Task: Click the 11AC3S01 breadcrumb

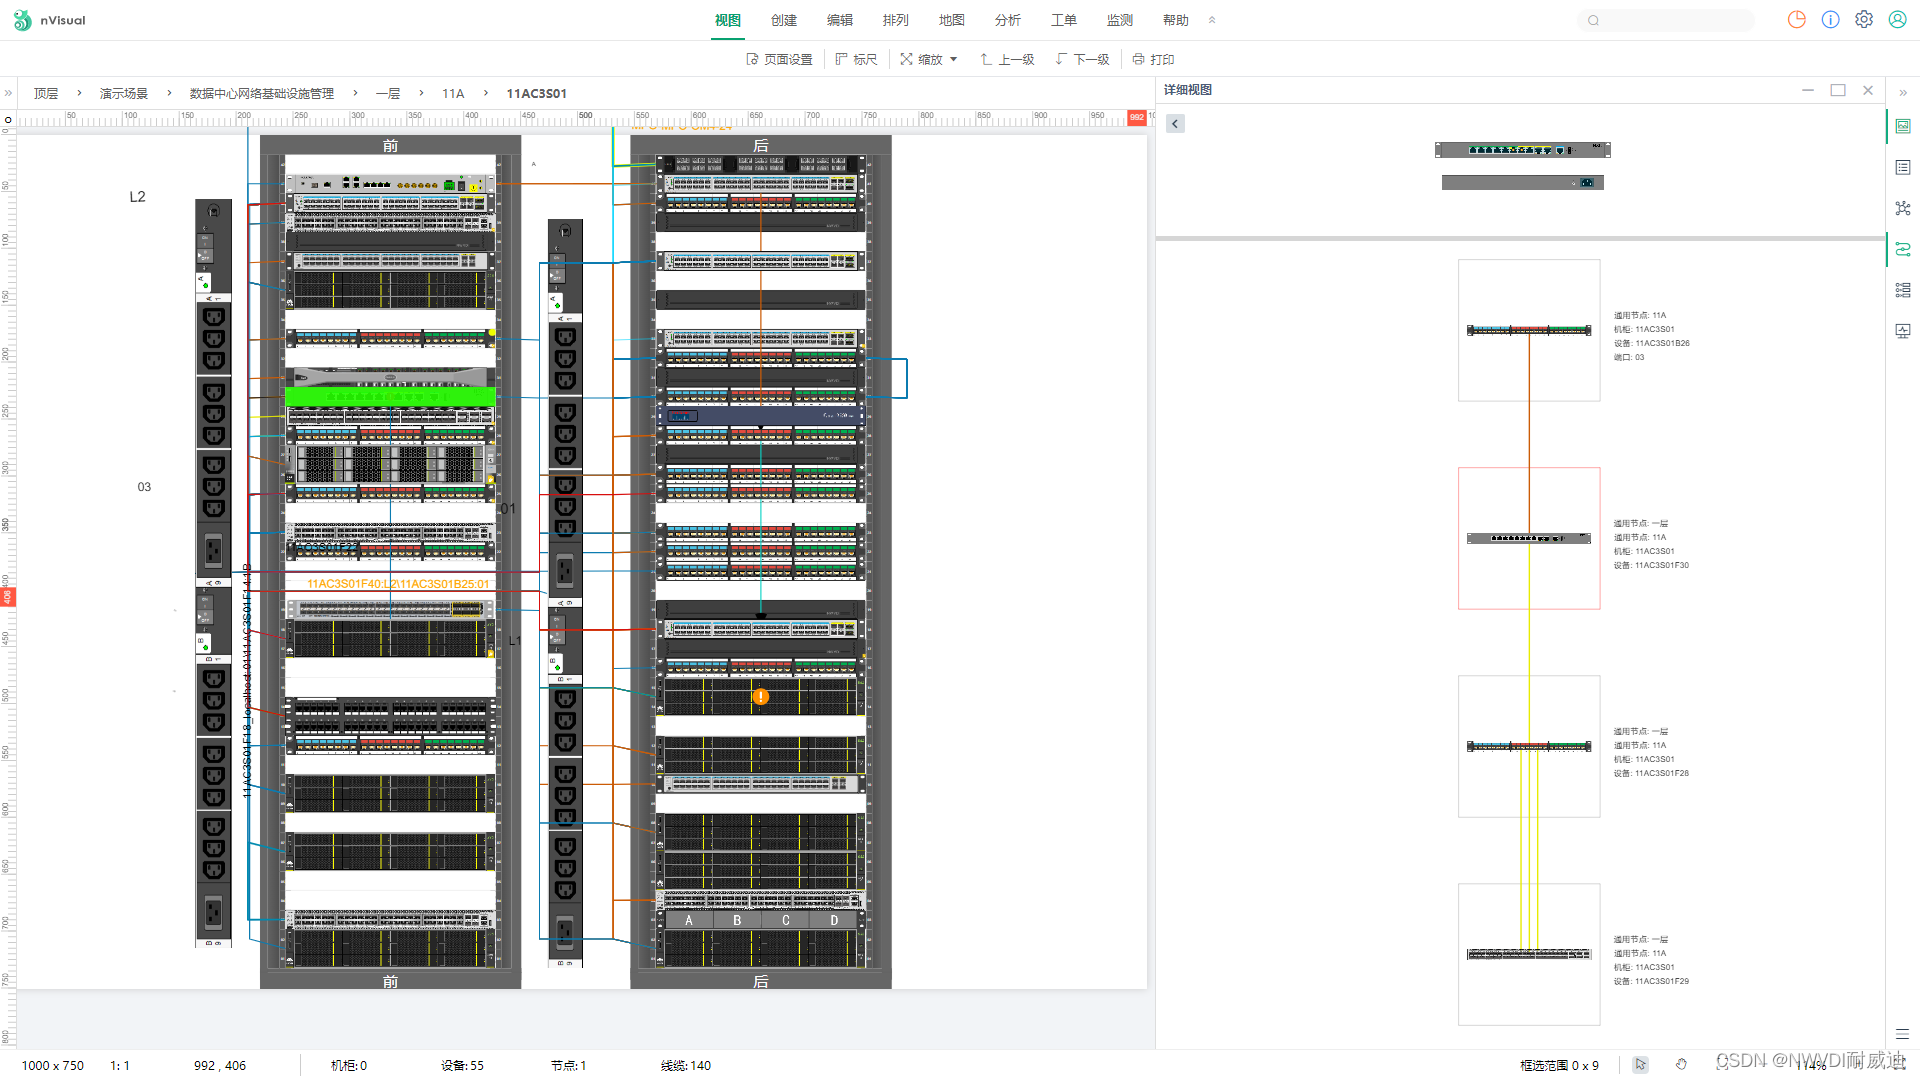Action: pyautogui.click(x=536, y=93)
